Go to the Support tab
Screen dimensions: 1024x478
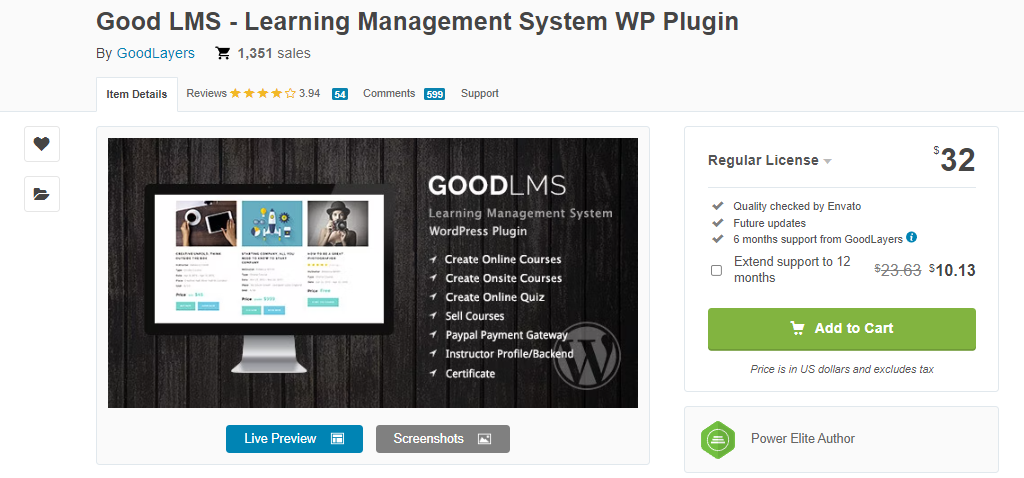pos(479,93)
